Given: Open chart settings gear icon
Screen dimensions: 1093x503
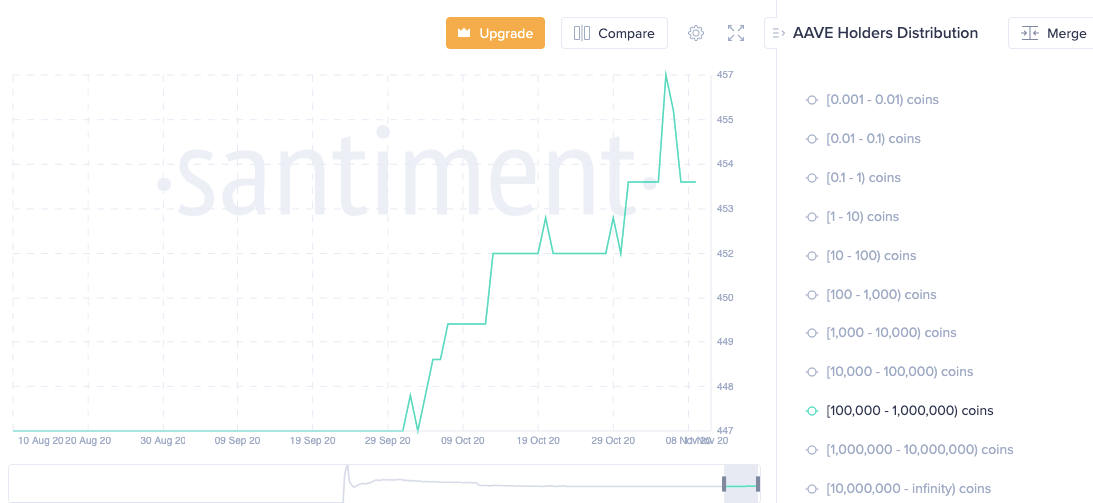Looking at the screenshot, I should point(696,33).
